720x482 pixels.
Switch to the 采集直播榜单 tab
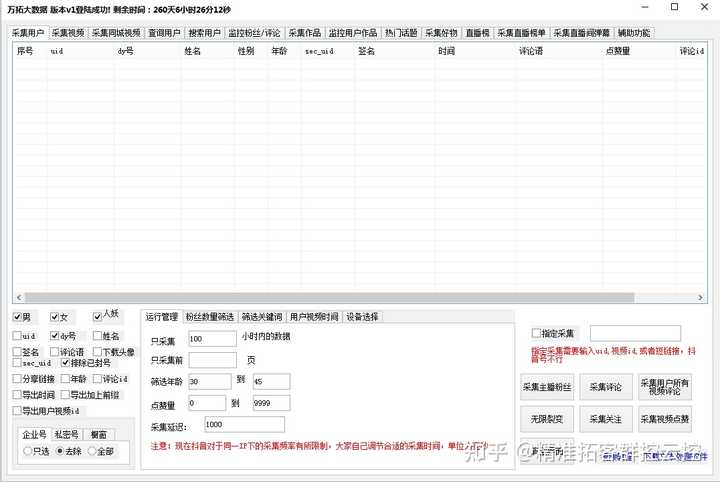(521, 33)
